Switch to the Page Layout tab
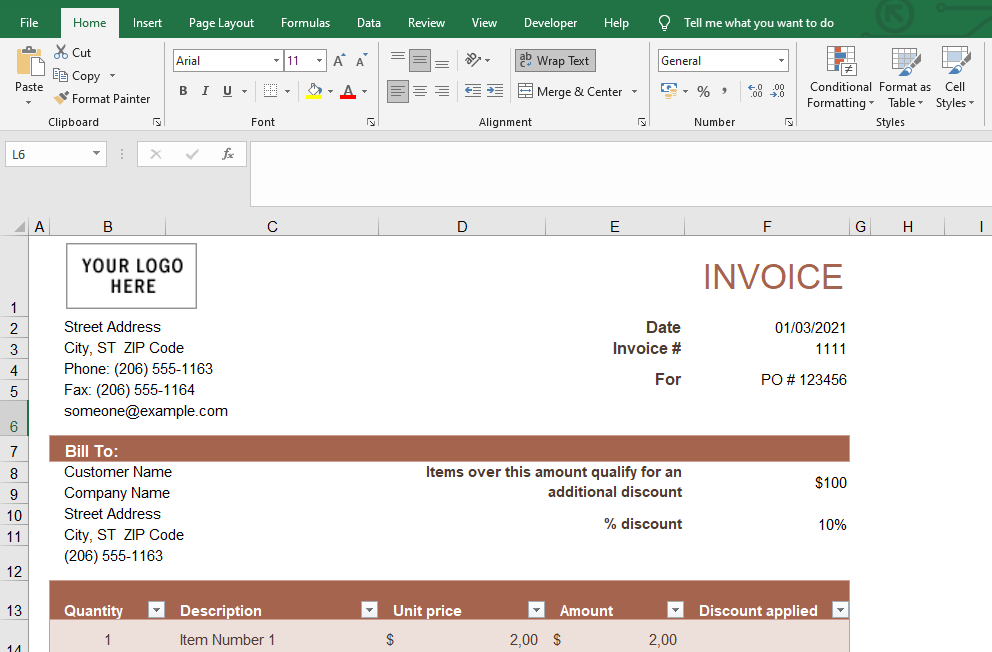 [x=221, y=23]
